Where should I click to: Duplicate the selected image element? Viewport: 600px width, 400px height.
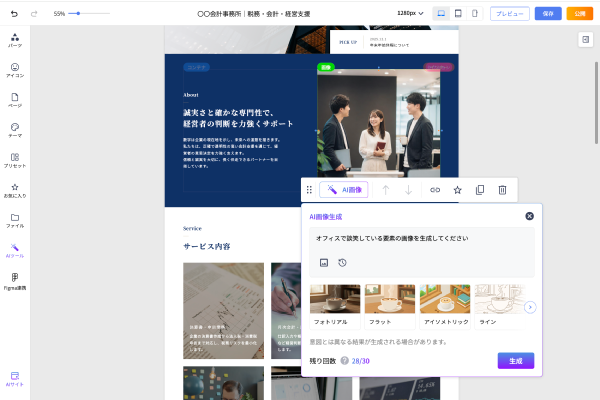480,190
